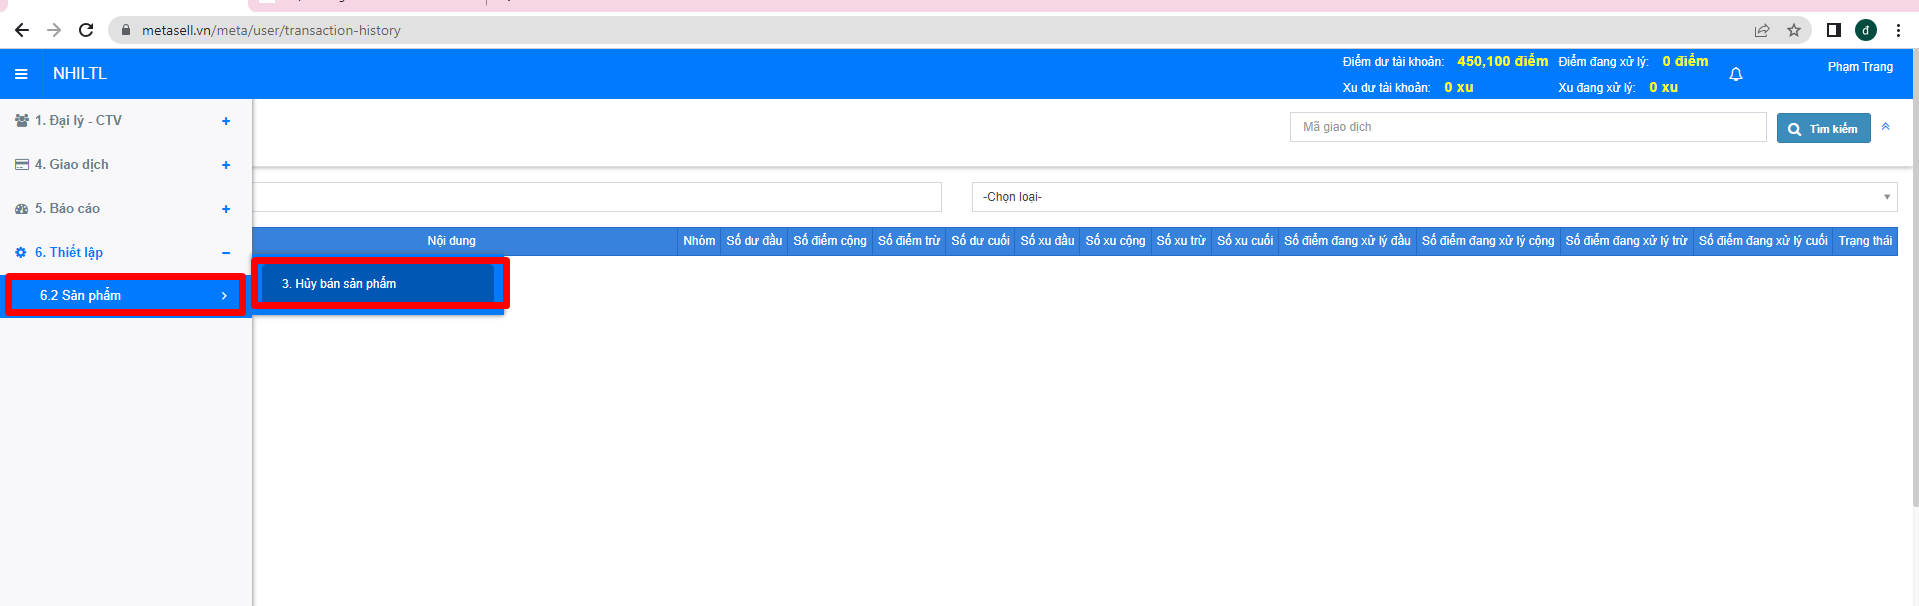The image size is (1919, 606).
Task: Open the Chọn loại dropdown
Action: [1433, 197]
